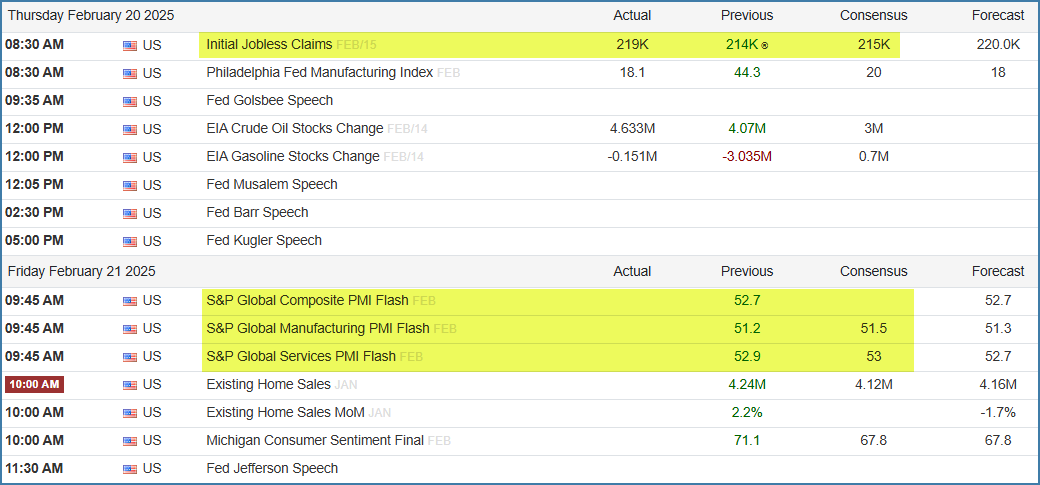Click the flag icon in the EIA Crude Oil row
The image size is (1040, 485).
[129, 129]
